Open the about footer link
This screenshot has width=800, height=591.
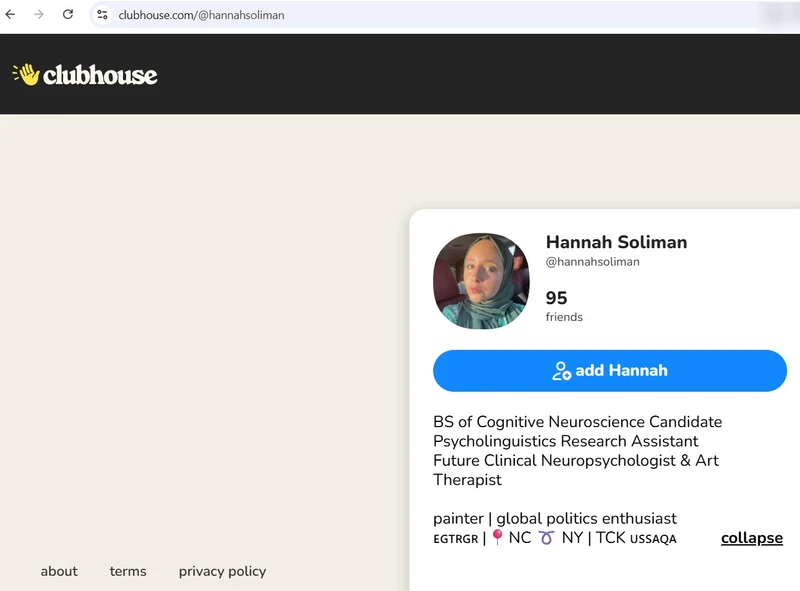[x=59, y=571]
